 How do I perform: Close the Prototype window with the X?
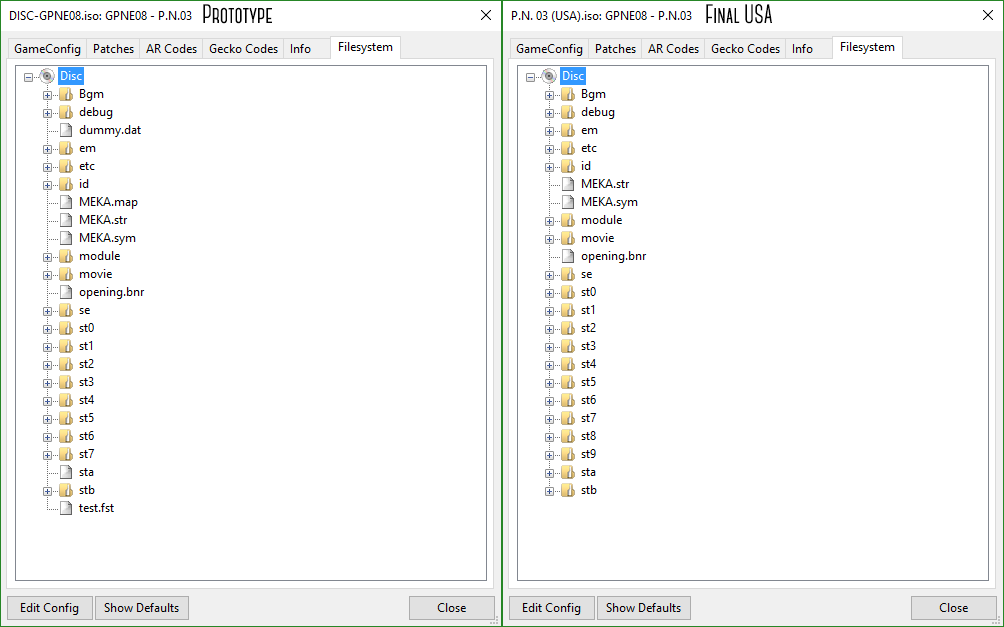486,15
